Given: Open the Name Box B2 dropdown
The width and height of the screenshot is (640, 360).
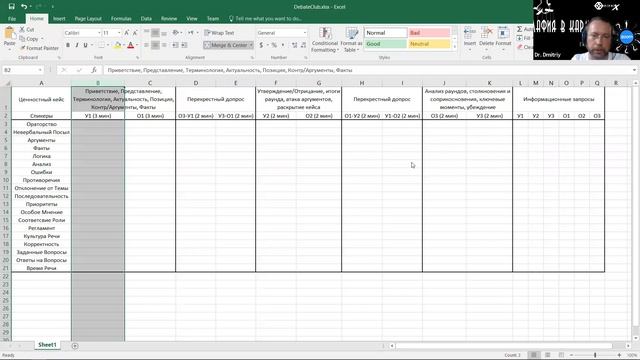Looking at the screenshot, I should point(40,70).
